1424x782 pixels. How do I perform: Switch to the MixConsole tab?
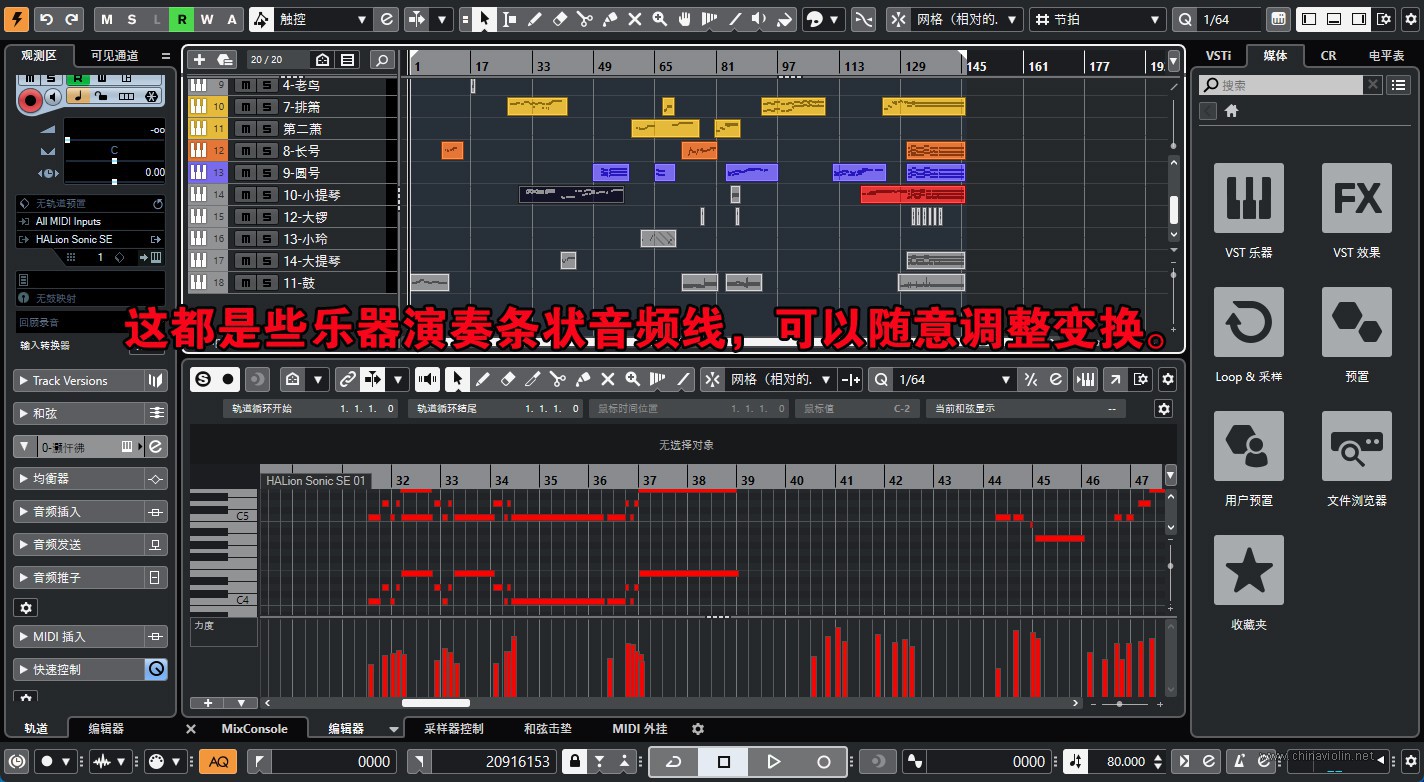254,729
